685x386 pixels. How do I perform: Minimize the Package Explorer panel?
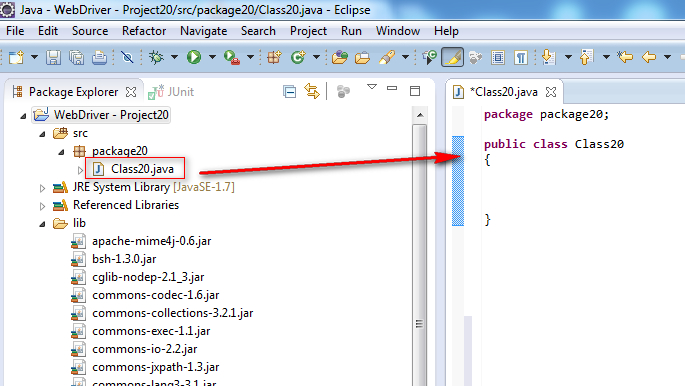tap(392, 88)
